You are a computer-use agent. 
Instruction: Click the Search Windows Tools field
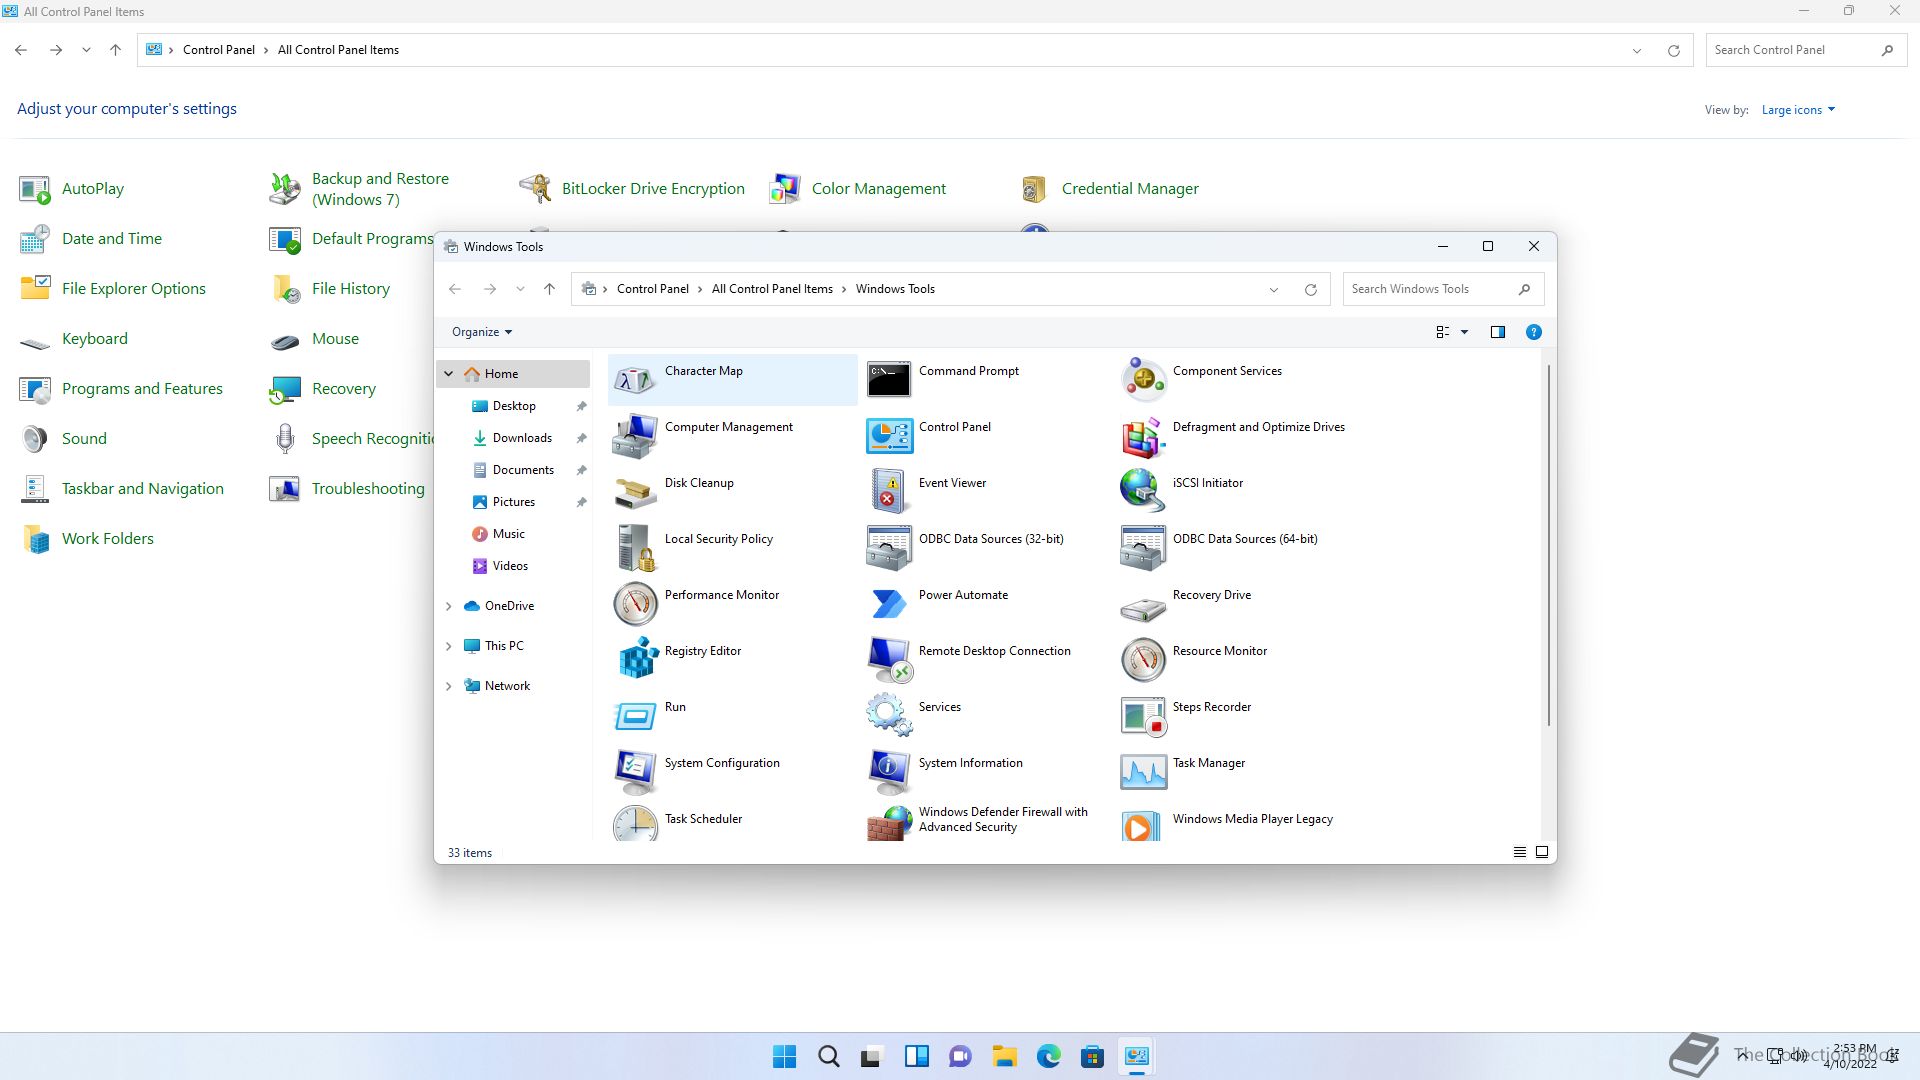1443,289
